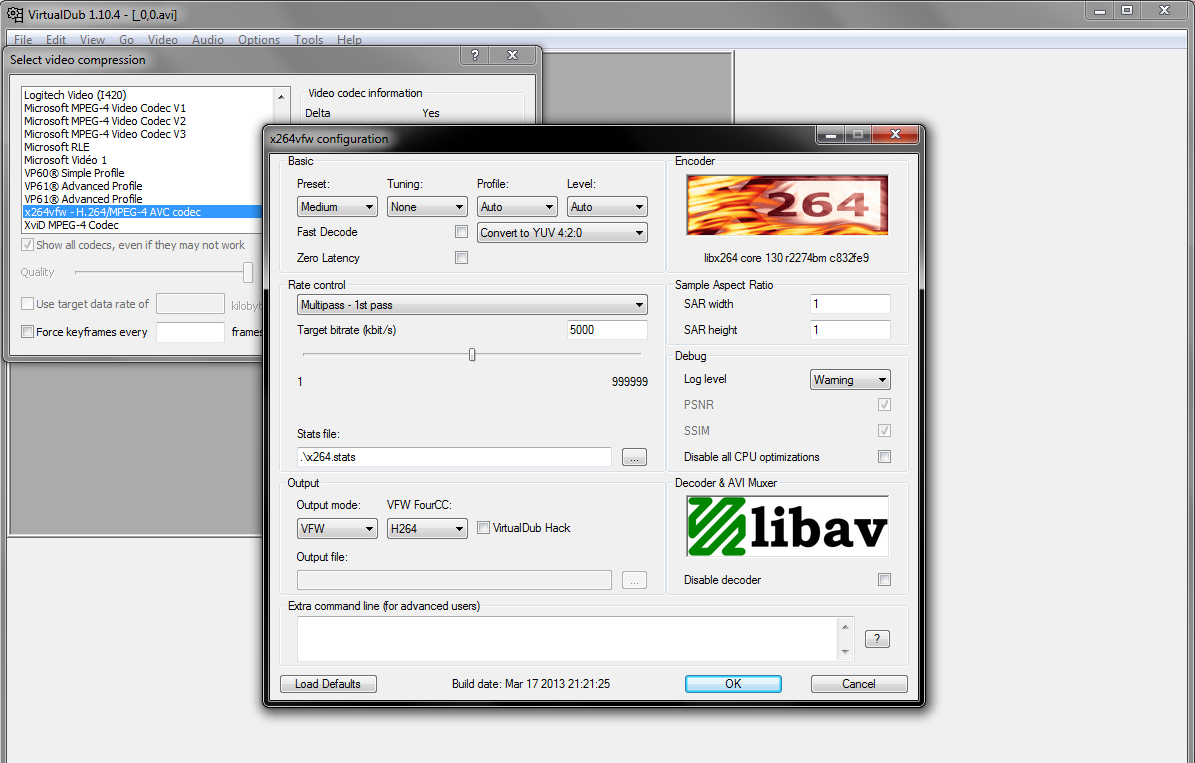Click the codec list scroll up arrow

click(x=281, y=97)
